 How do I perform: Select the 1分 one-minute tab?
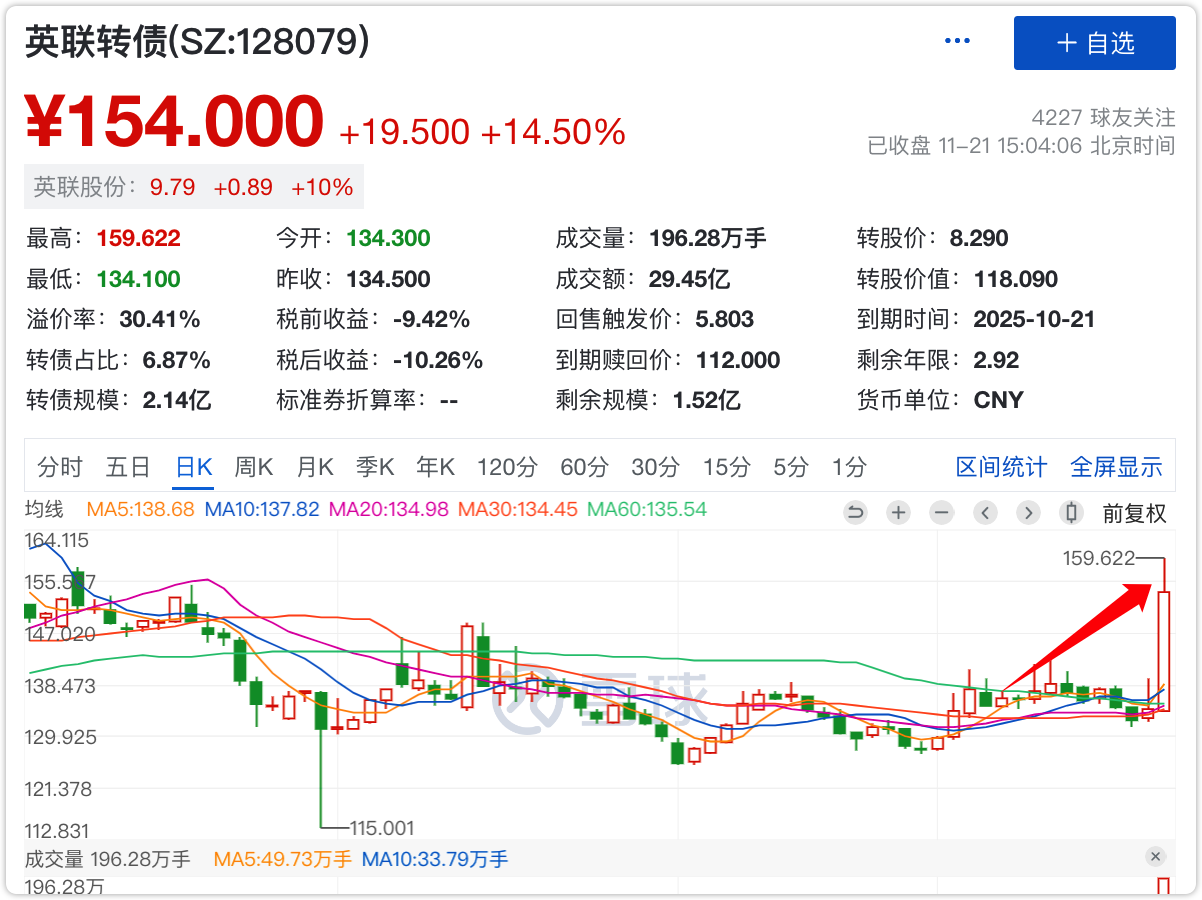click(x=849, y=467)
